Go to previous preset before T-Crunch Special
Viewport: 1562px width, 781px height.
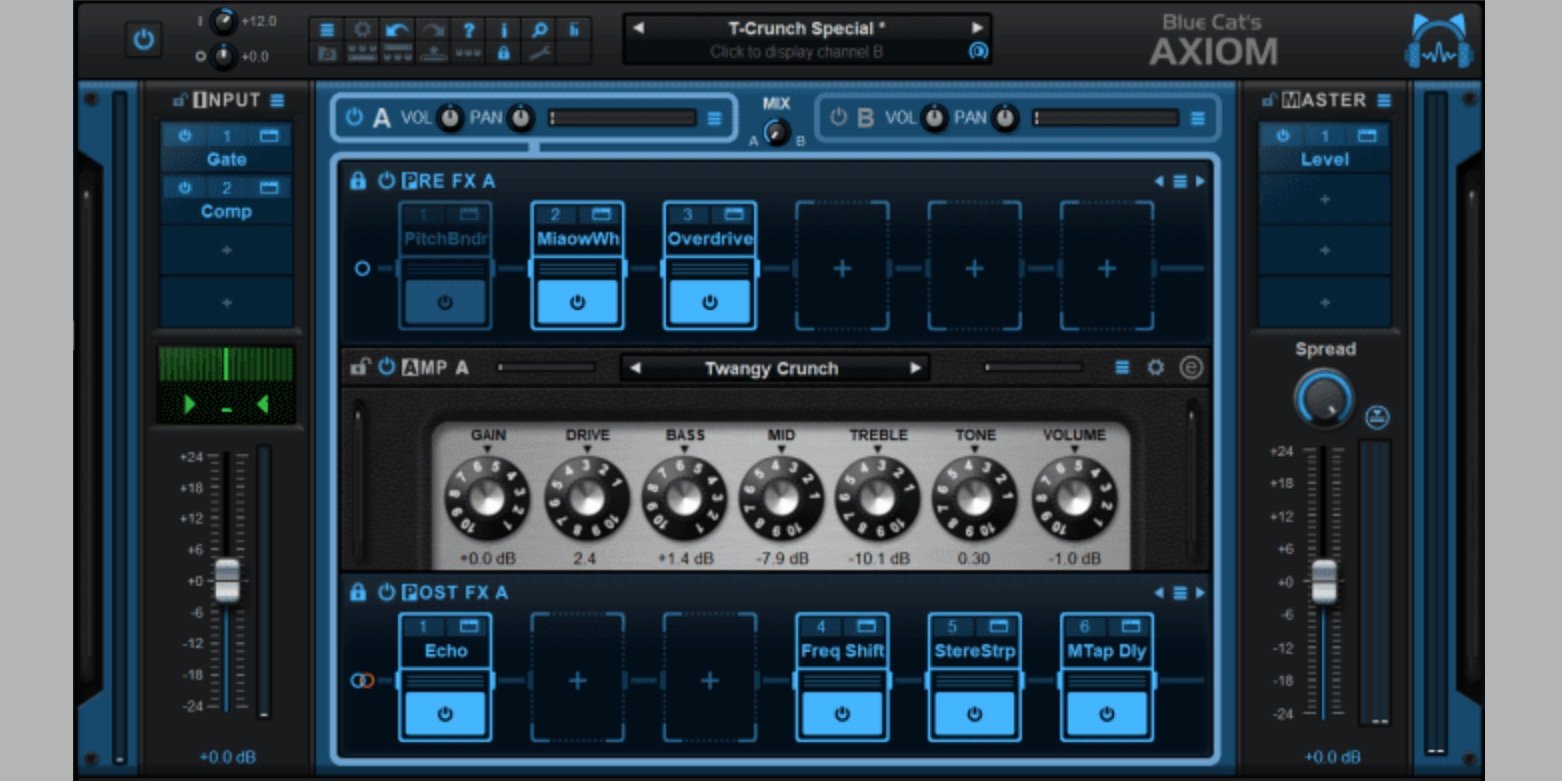[x=639, y=28]
